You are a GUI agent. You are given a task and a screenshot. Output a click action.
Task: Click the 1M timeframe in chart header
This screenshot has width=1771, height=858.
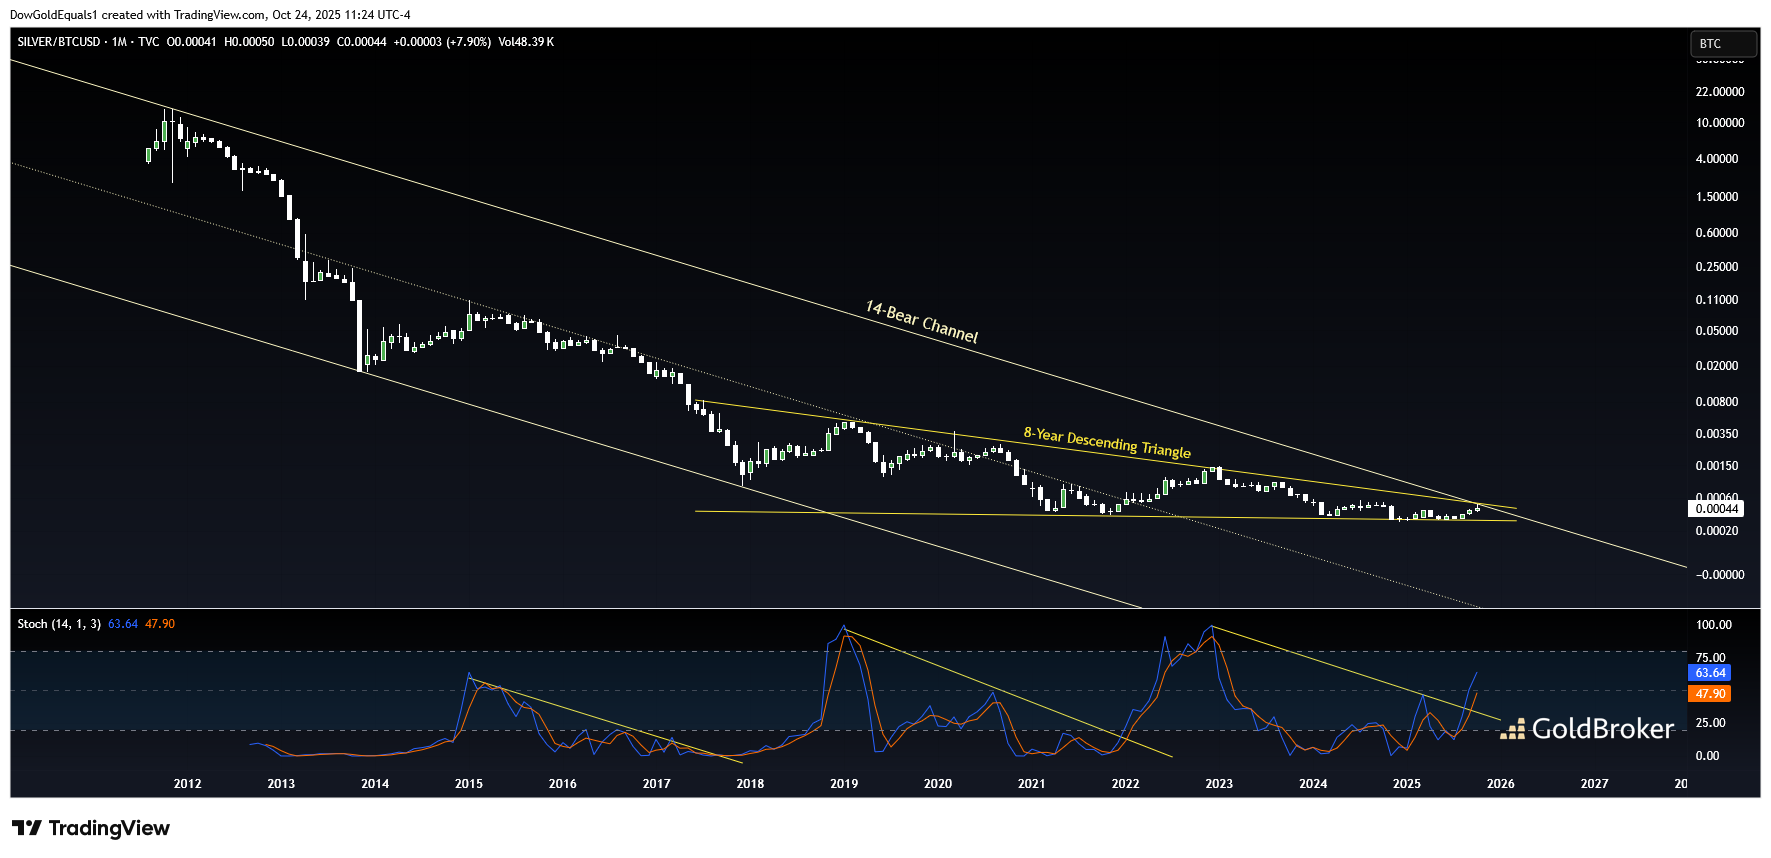119,42
